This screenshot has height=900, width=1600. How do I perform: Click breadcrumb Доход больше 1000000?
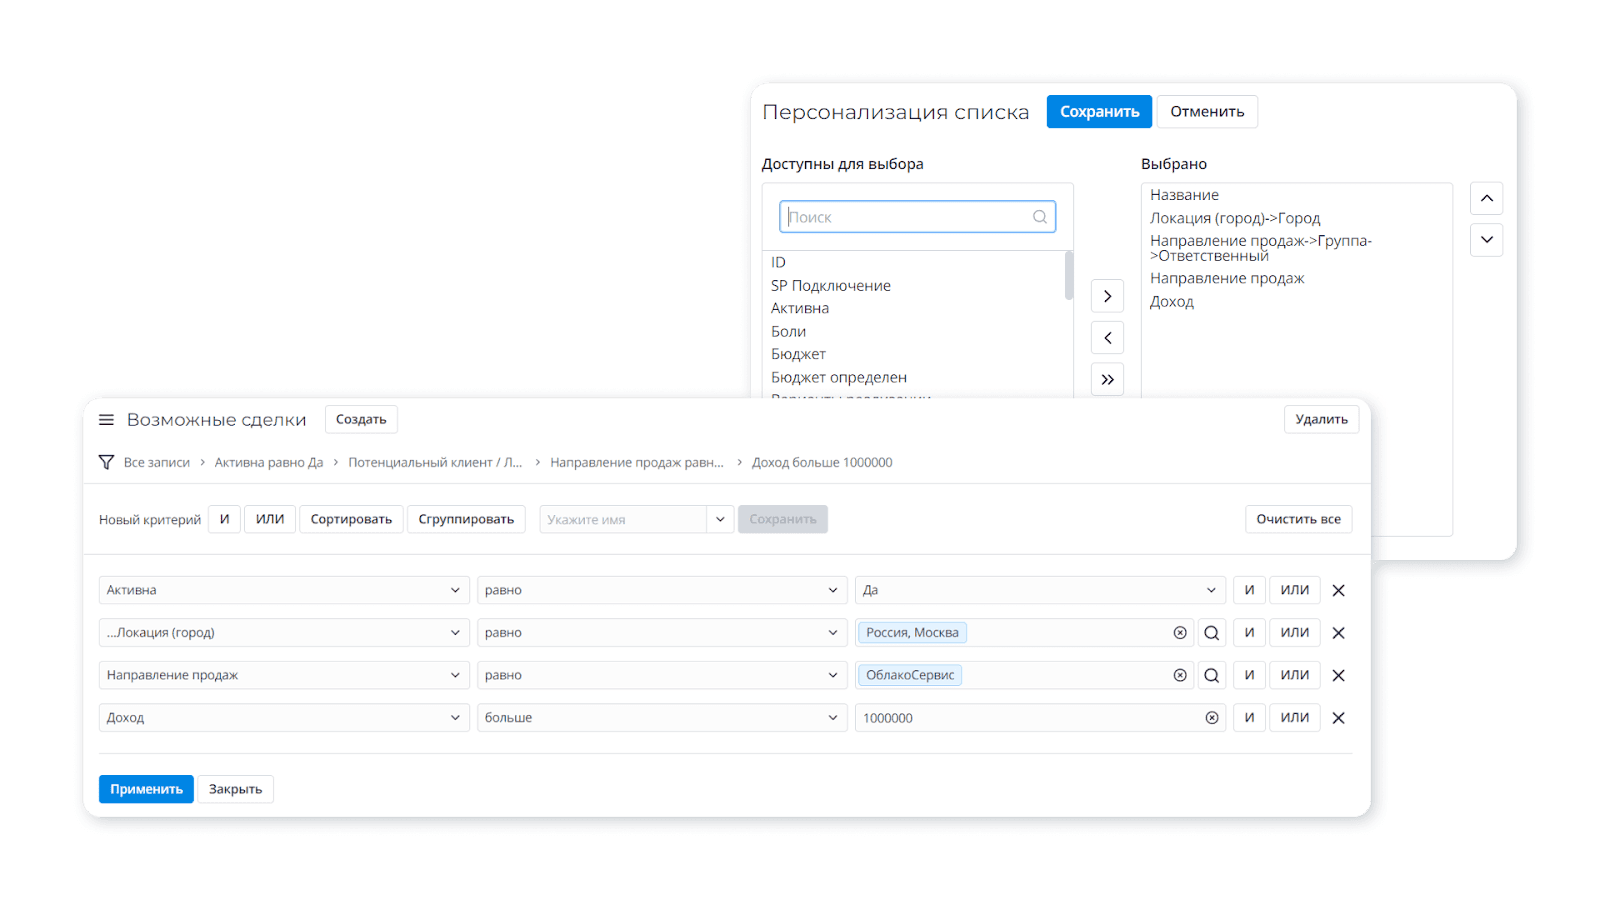tap(822, 462)
